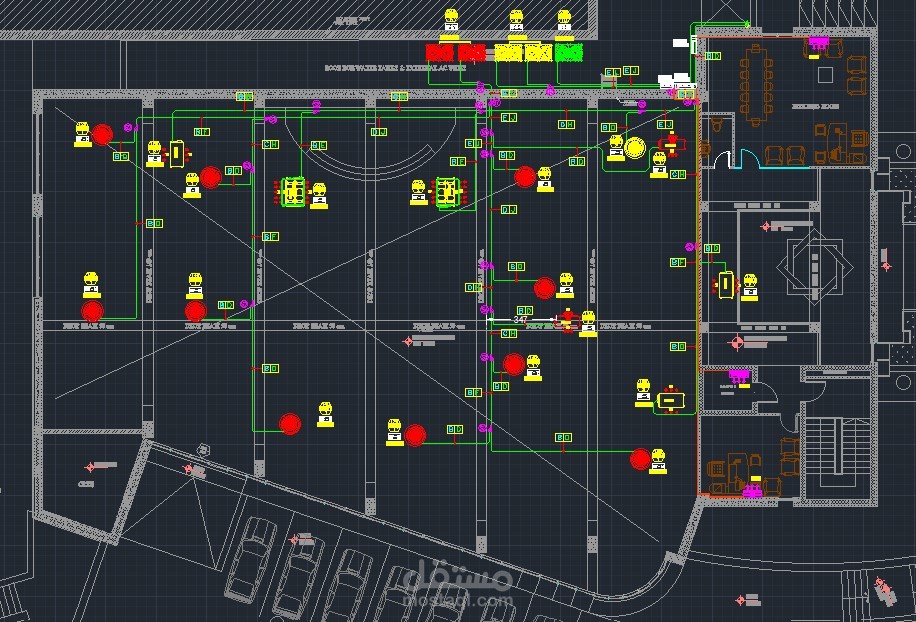The height and width of the screenshot is (622, 916).
Task: Click the red symbol beside the 347 dimension
Action: point(567,320)
